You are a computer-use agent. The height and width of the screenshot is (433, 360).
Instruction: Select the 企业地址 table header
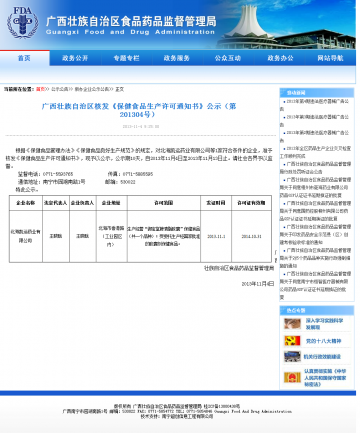(x=111, y=203)
